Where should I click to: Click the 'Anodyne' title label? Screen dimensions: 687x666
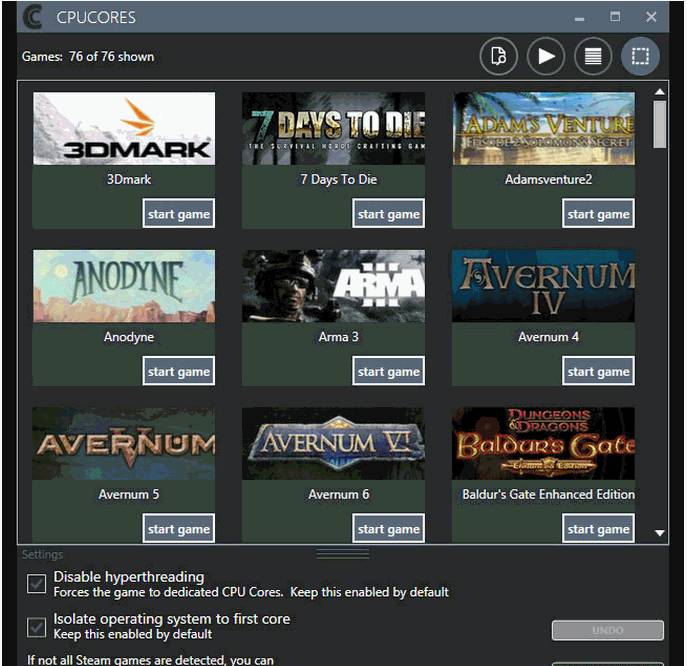[x=129, y=337]
